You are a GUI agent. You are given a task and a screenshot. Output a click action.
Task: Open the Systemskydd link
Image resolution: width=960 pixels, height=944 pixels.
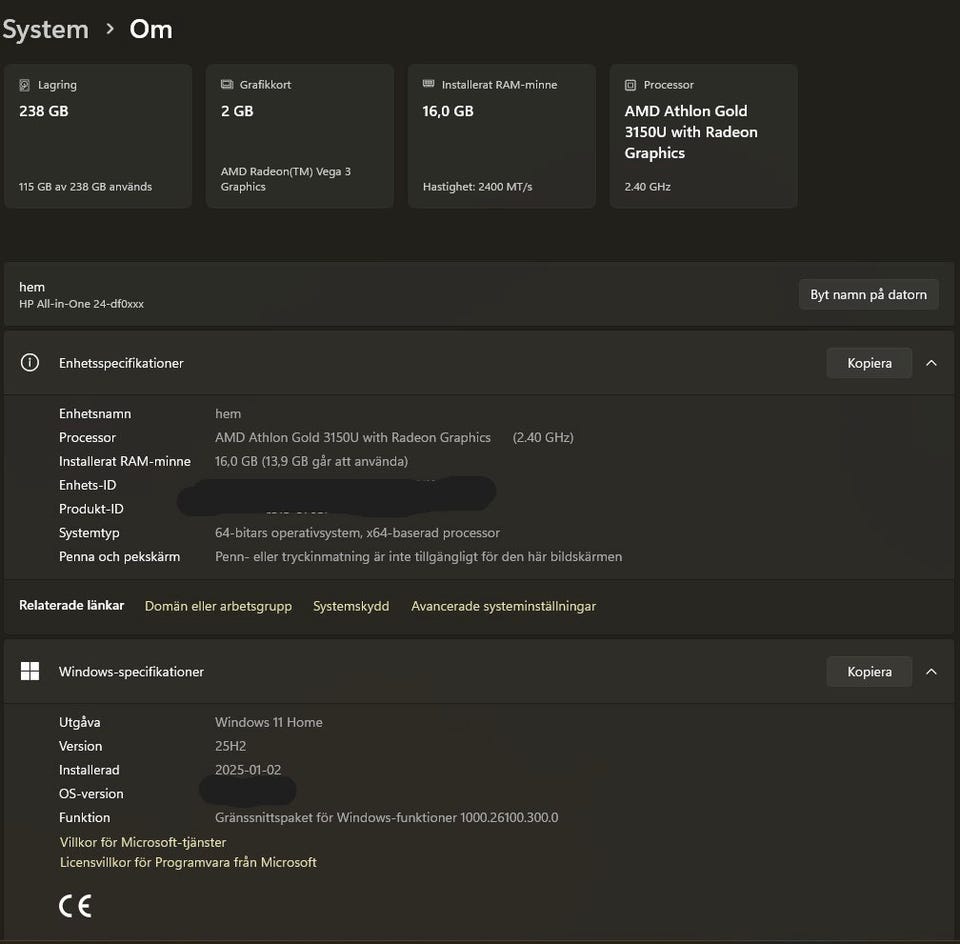351,606
